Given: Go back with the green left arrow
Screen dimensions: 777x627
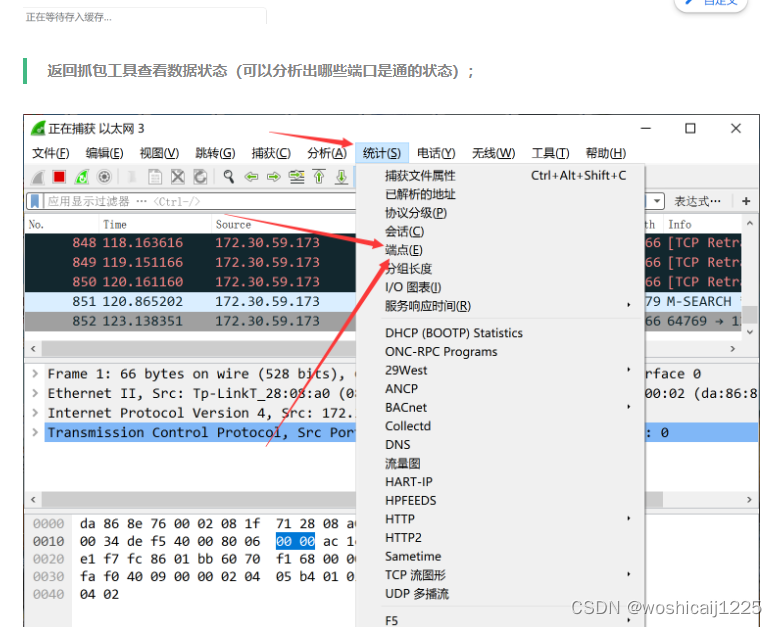Looking at the screenshot, I should tap(252, 177).
